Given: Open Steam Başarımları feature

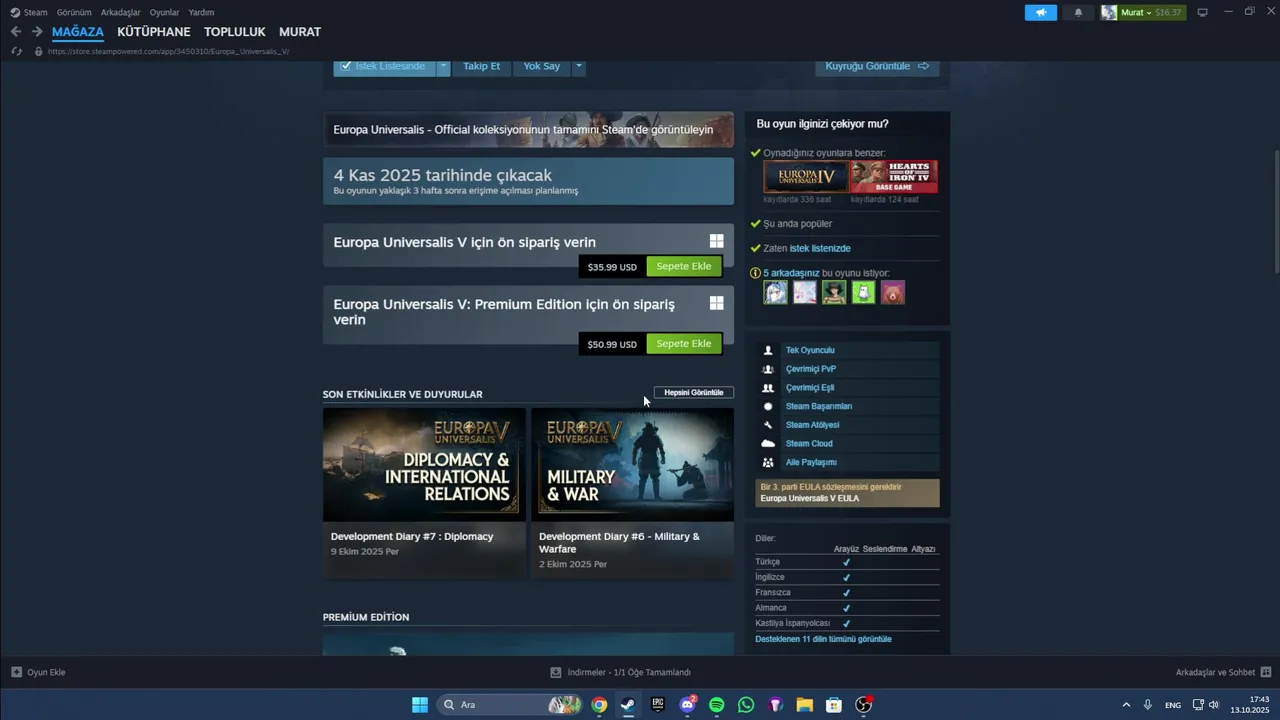Looking at the screenshot, I should [847, 406].
